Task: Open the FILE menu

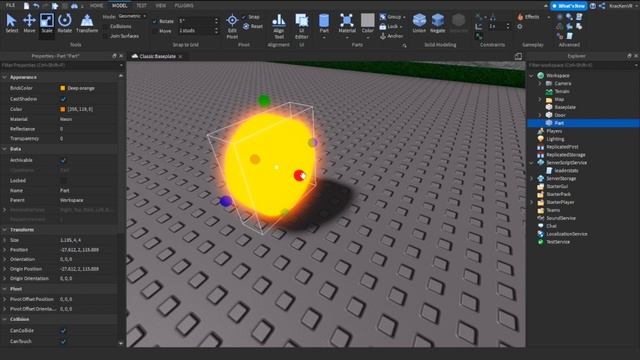Action: pos(10,5)
